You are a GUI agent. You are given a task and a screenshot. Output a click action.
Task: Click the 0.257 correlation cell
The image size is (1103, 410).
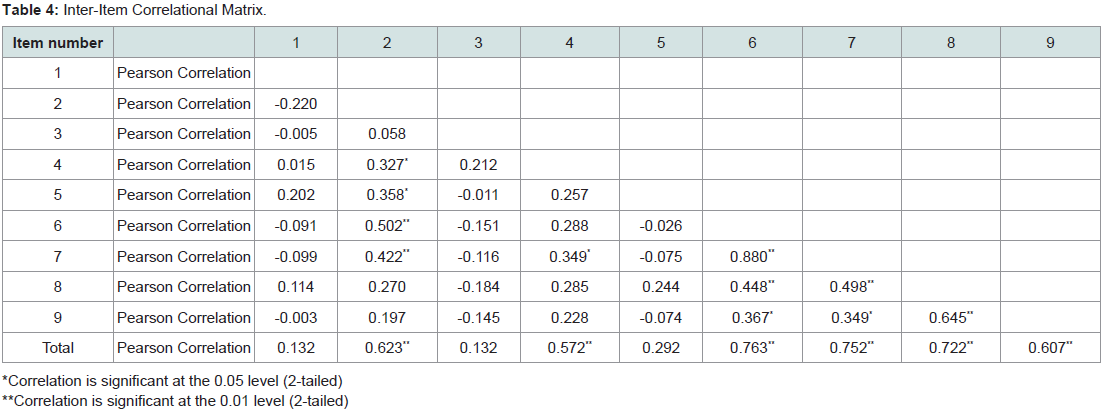(x=570, y=195)
